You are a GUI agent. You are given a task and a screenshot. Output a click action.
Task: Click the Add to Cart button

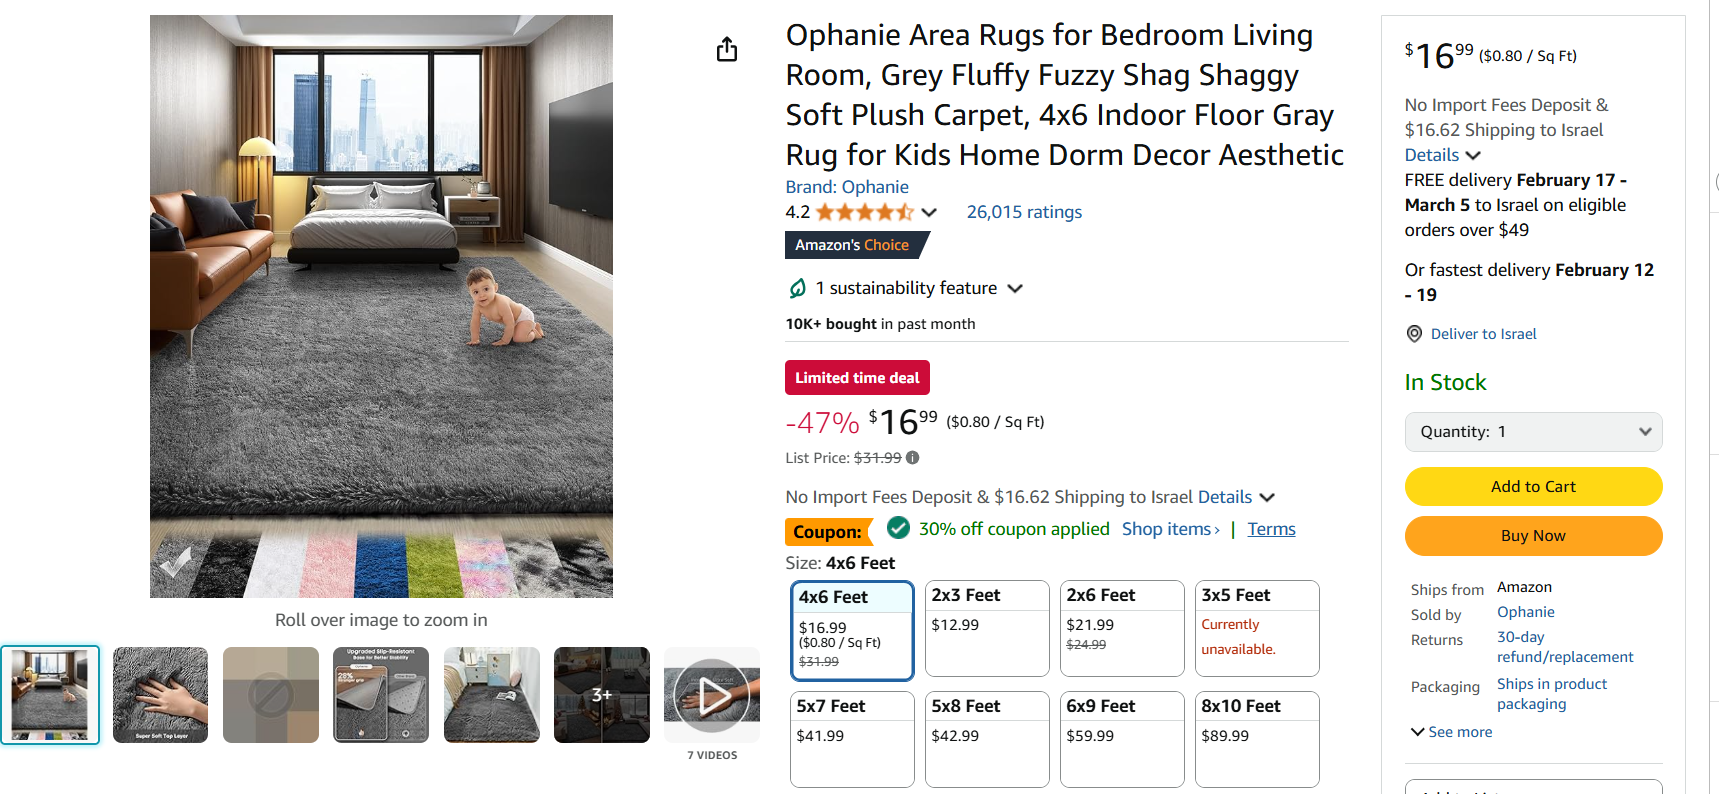1532,487
